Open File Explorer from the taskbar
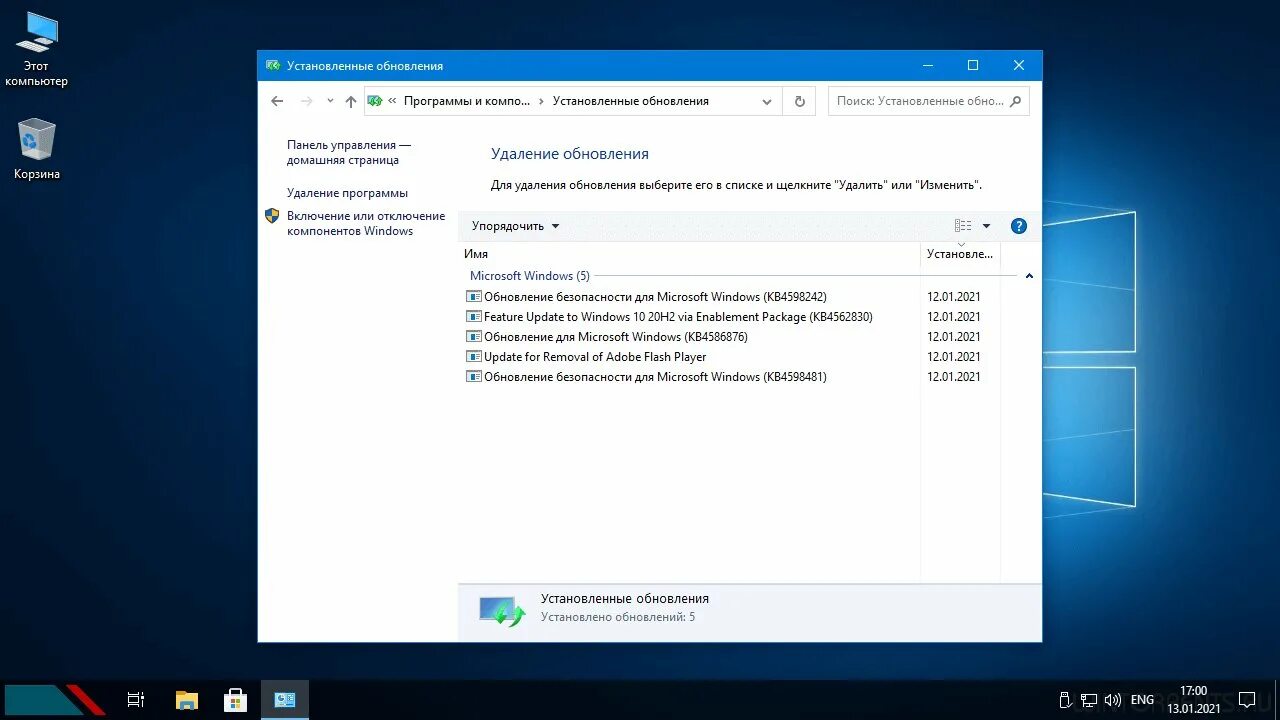This screenshot has width=1280, height=720. coord(186,699)
